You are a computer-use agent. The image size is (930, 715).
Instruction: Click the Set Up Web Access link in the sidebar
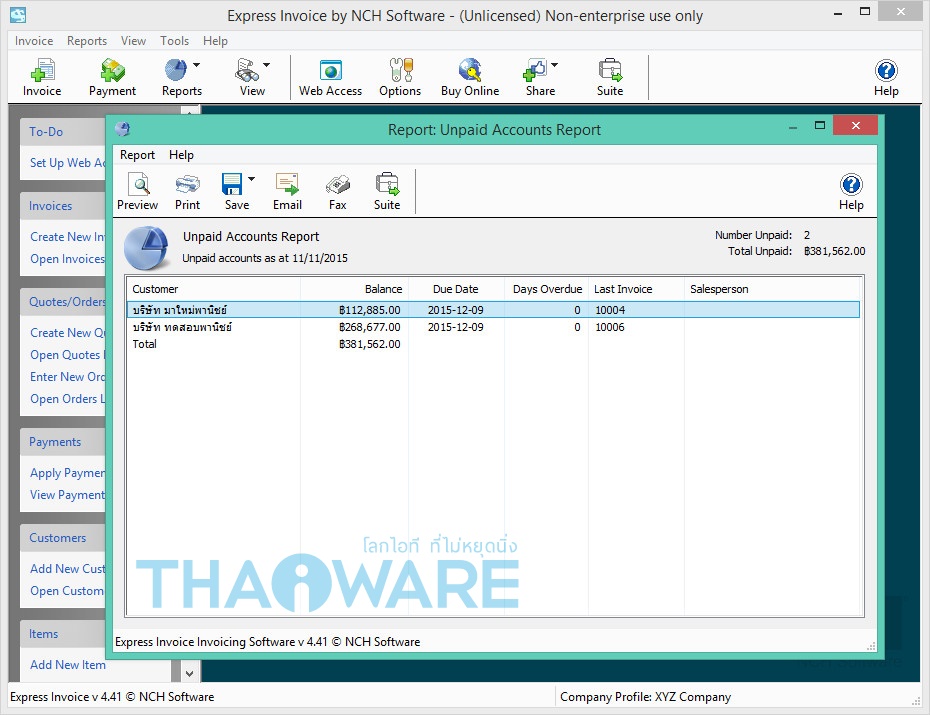click(68, 162)
